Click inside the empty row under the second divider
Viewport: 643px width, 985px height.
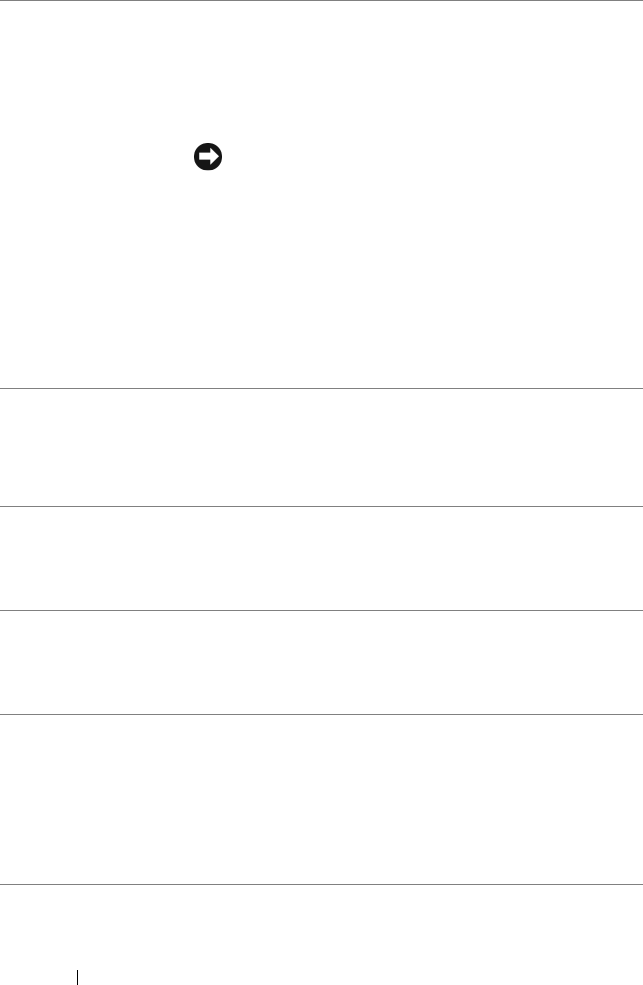pos(321,558)
